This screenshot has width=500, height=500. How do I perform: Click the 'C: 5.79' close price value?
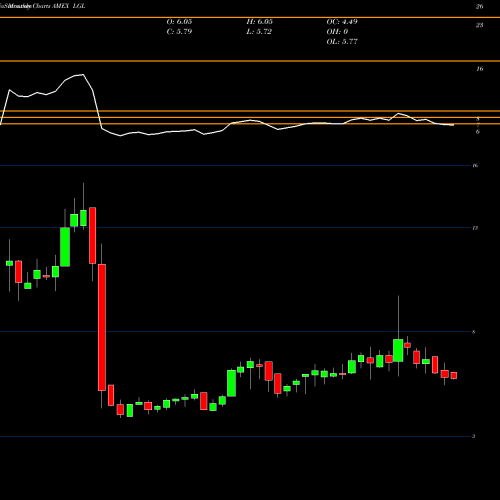[x=179, y=32]
